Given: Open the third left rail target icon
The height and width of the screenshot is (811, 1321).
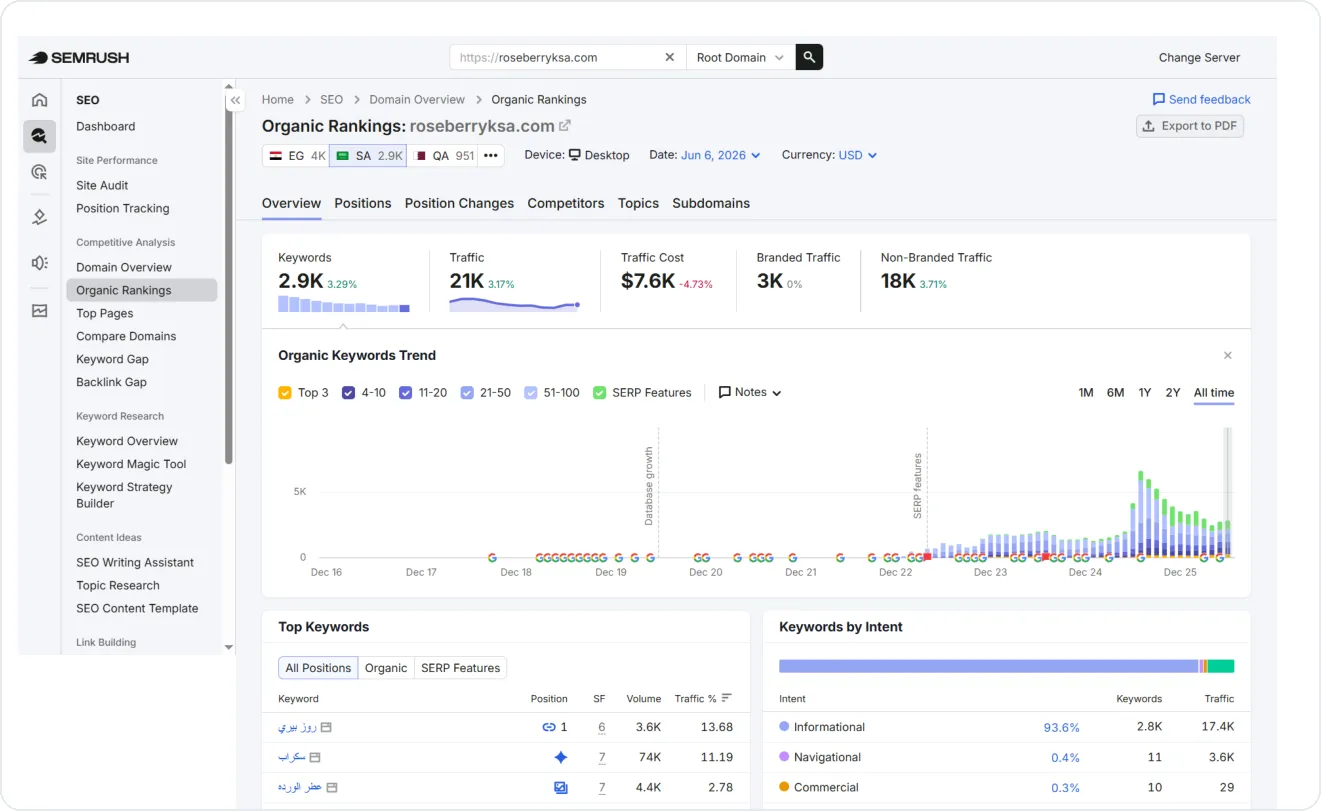Looking at the screenshot, I should (39, 172).
